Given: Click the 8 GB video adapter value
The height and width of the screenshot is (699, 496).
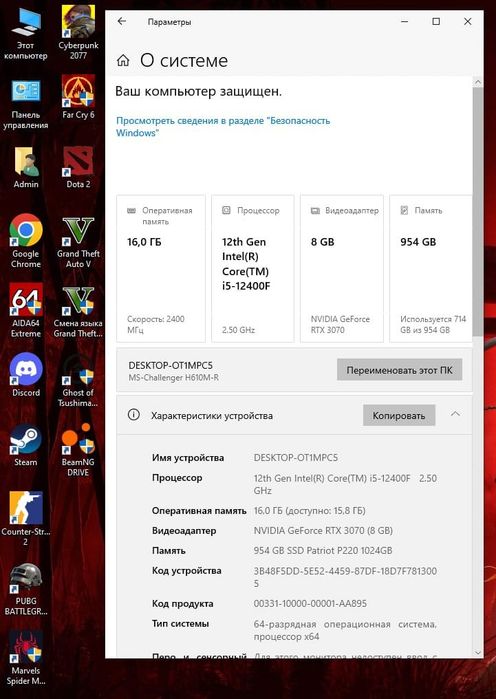Looking at the screenshot, I should [323, 242].
